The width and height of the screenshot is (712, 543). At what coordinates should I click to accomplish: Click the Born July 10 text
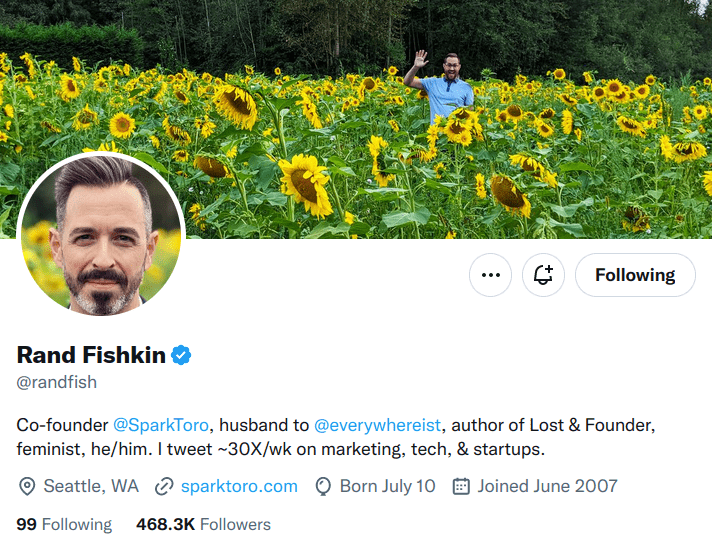tap(388, 486)
